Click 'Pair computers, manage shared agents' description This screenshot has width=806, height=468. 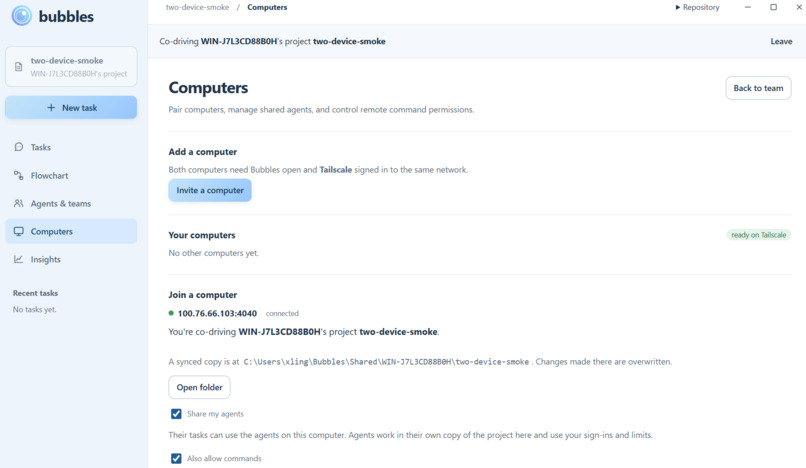pos(321,110)
